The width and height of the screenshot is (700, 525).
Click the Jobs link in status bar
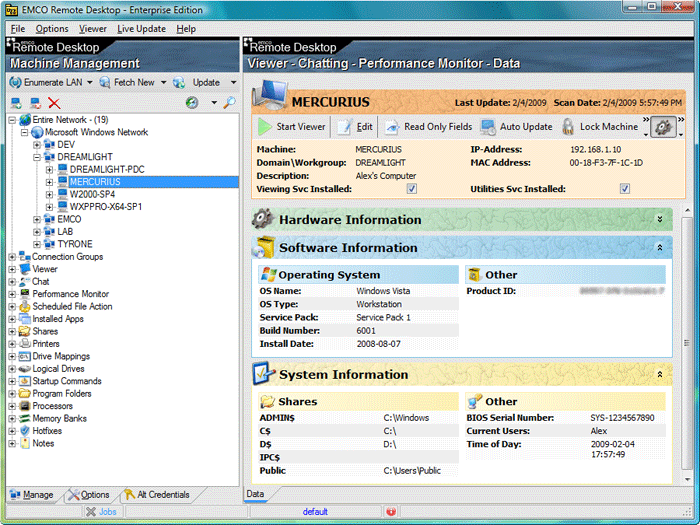(x=108, y=512)
